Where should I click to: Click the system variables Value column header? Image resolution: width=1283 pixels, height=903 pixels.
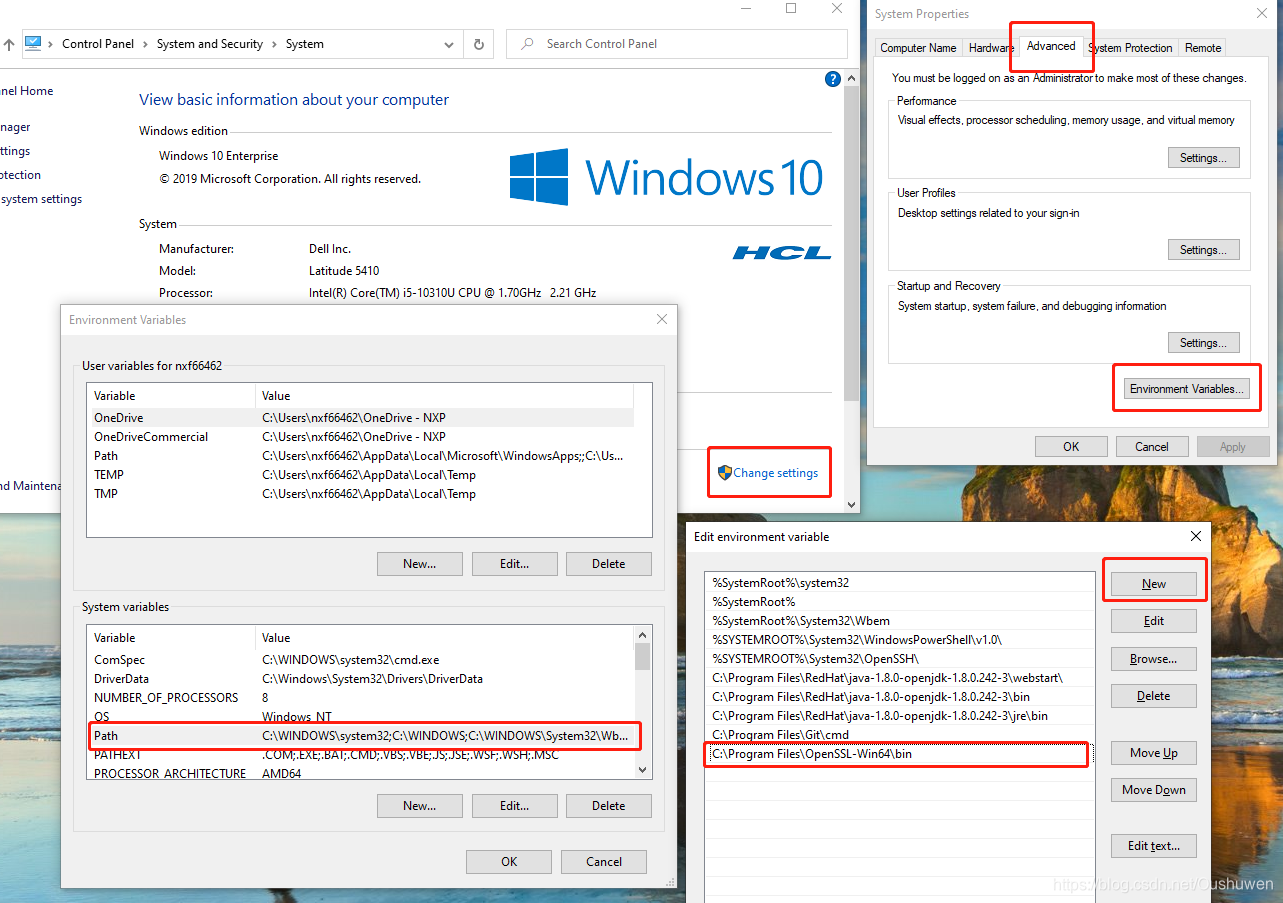[x=445, y=638]
